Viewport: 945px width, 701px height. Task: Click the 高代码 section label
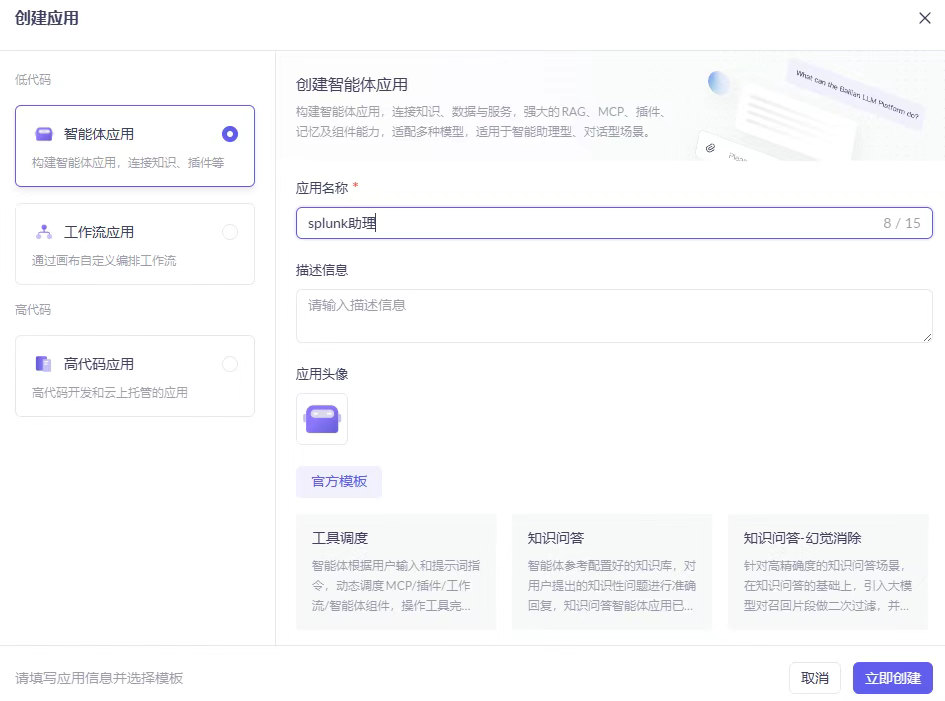(x=33, y=310)
